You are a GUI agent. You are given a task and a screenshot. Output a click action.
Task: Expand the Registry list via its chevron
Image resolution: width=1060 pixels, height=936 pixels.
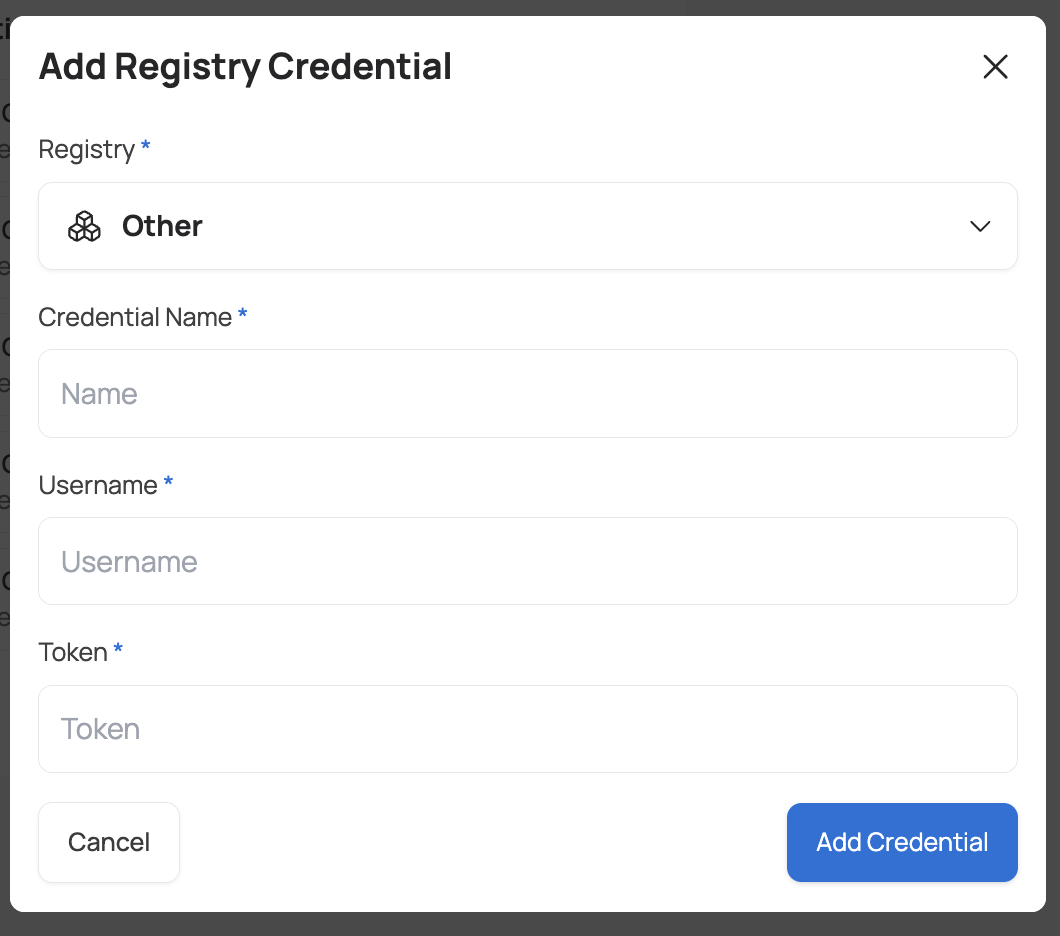click(980, 227)
